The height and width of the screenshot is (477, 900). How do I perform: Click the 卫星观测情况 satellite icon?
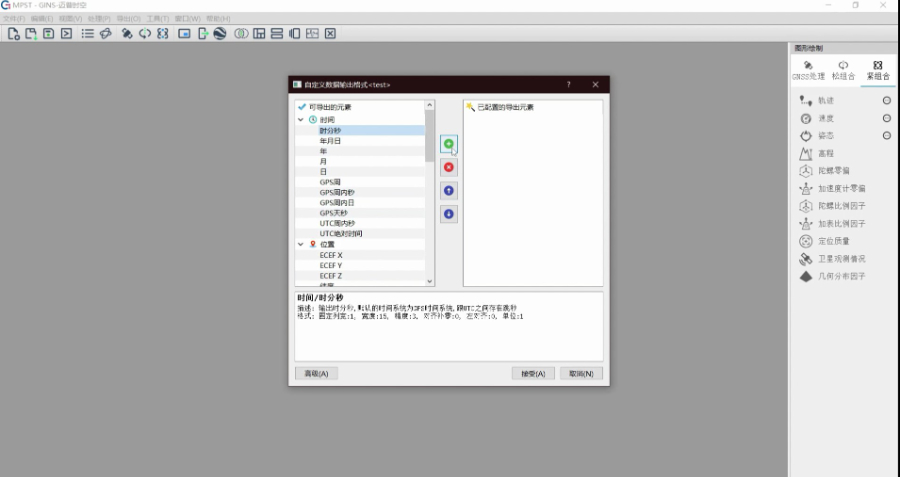pyautogui.click(x=806, y=259)
